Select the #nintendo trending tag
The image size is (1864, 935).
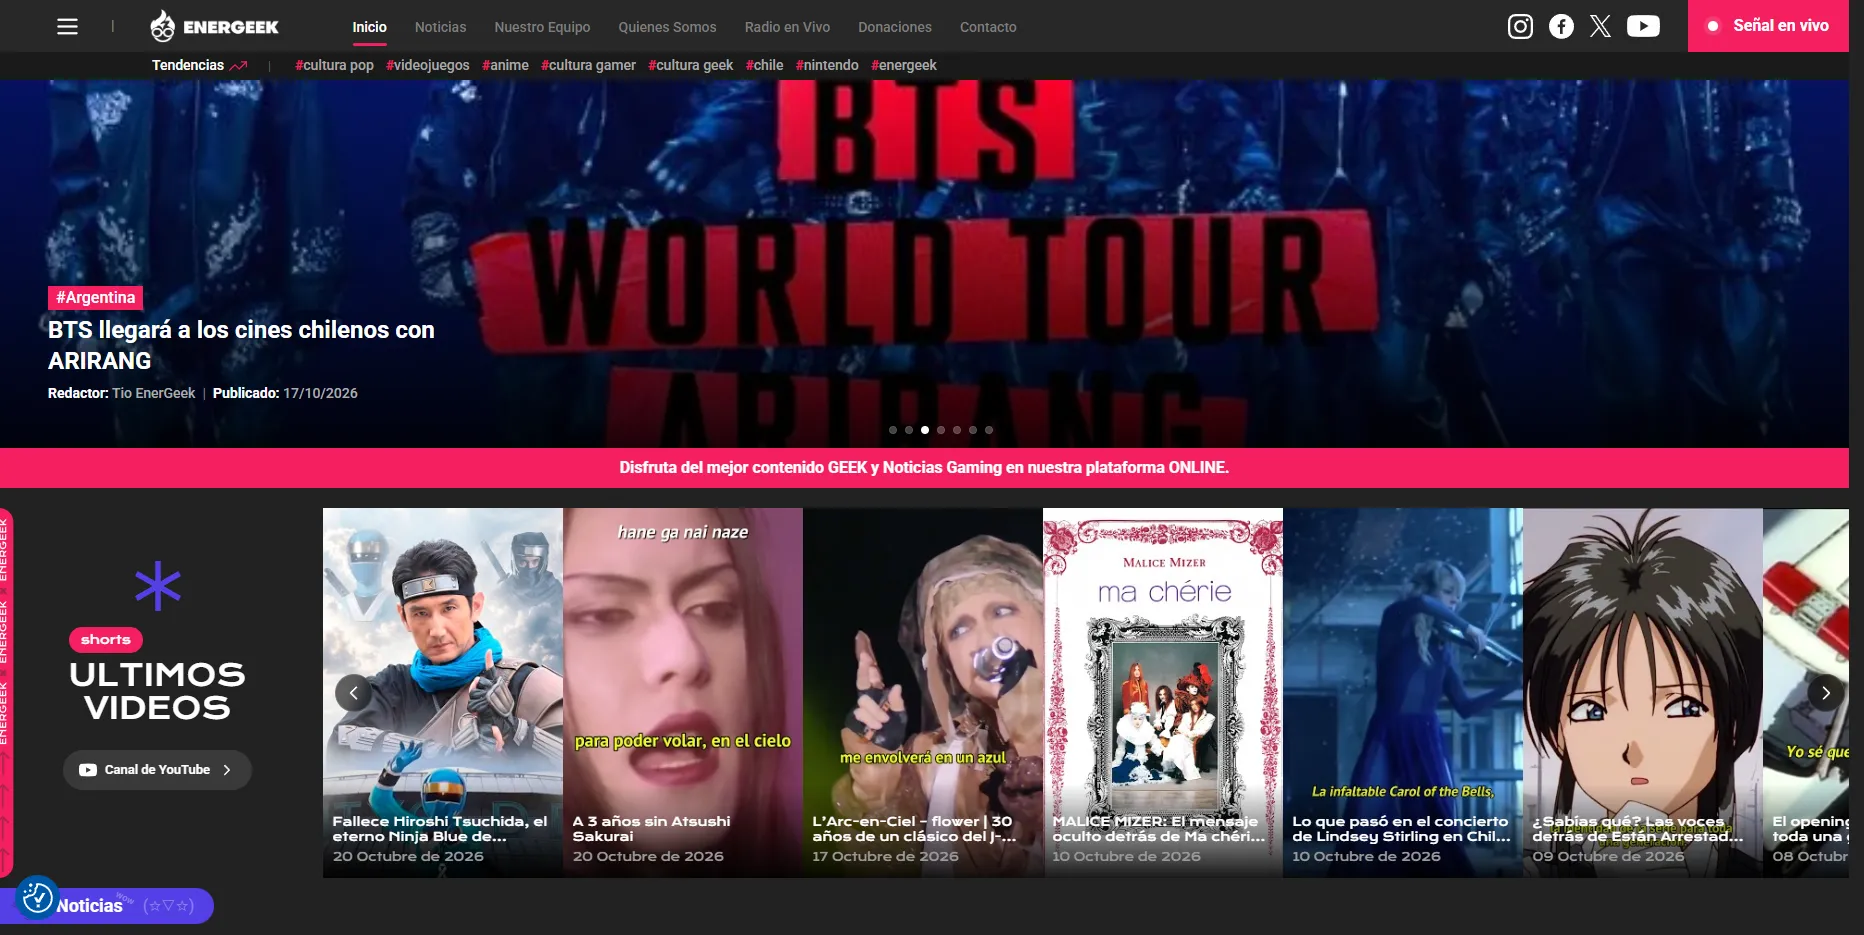(827, 65)
